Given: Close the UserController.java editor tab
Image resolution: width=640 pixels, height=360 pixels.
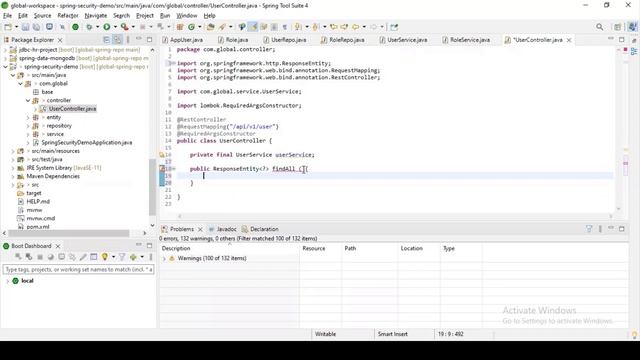Looking at the screenshot, I should (x=569, y=40).
